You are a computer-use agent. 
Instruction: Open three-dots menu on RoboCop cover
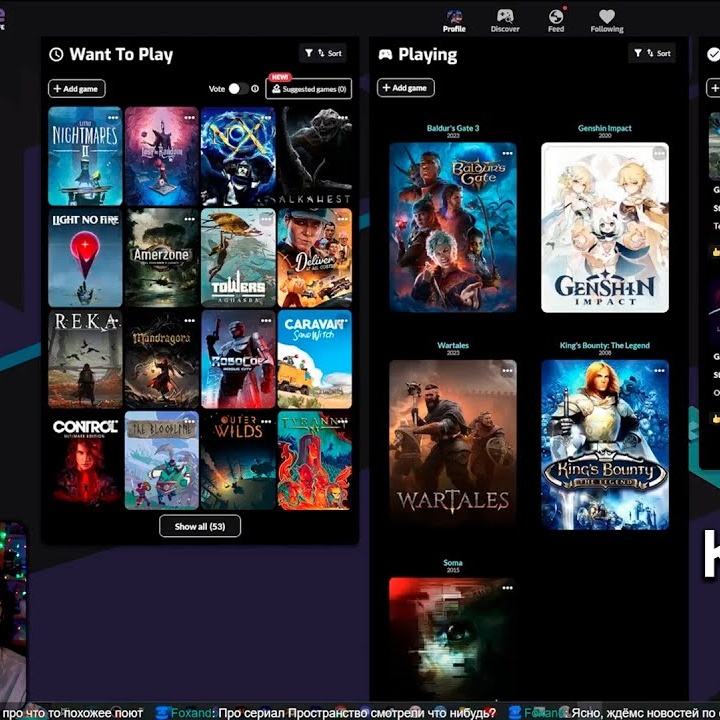(266, 321)
